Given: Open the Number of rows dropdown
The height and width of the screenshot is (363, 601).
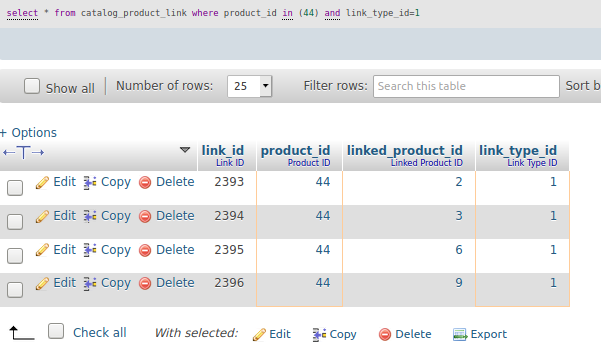Looking at the screenshot, I should click(x=250, y=86).
